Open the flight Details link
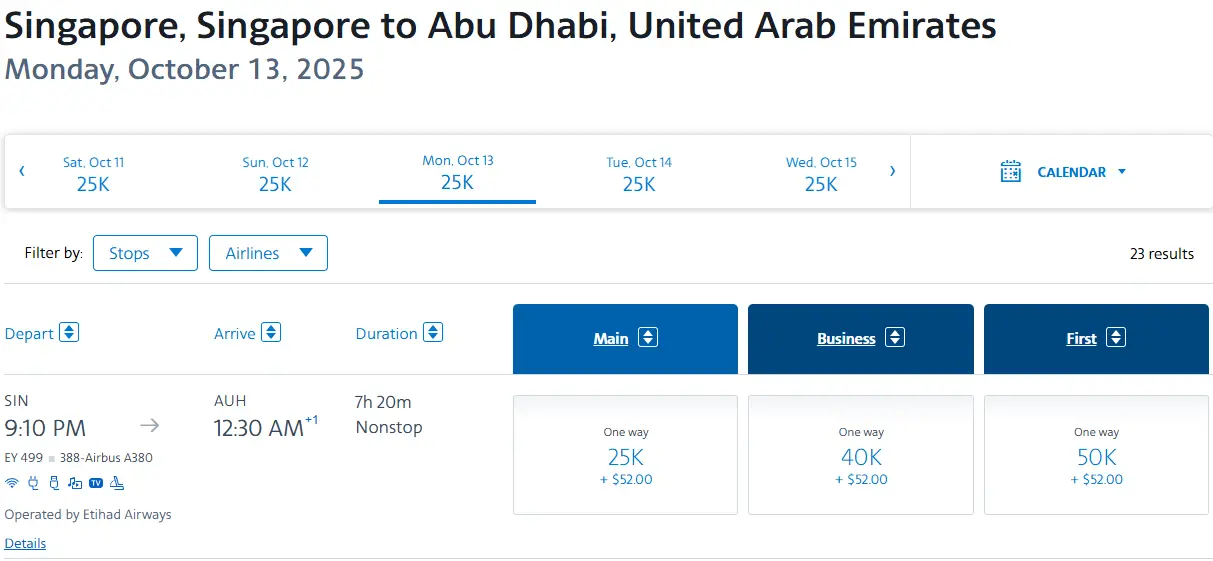Image resolution: width=1213 pixels, height=561 pixels. [25, 544]
